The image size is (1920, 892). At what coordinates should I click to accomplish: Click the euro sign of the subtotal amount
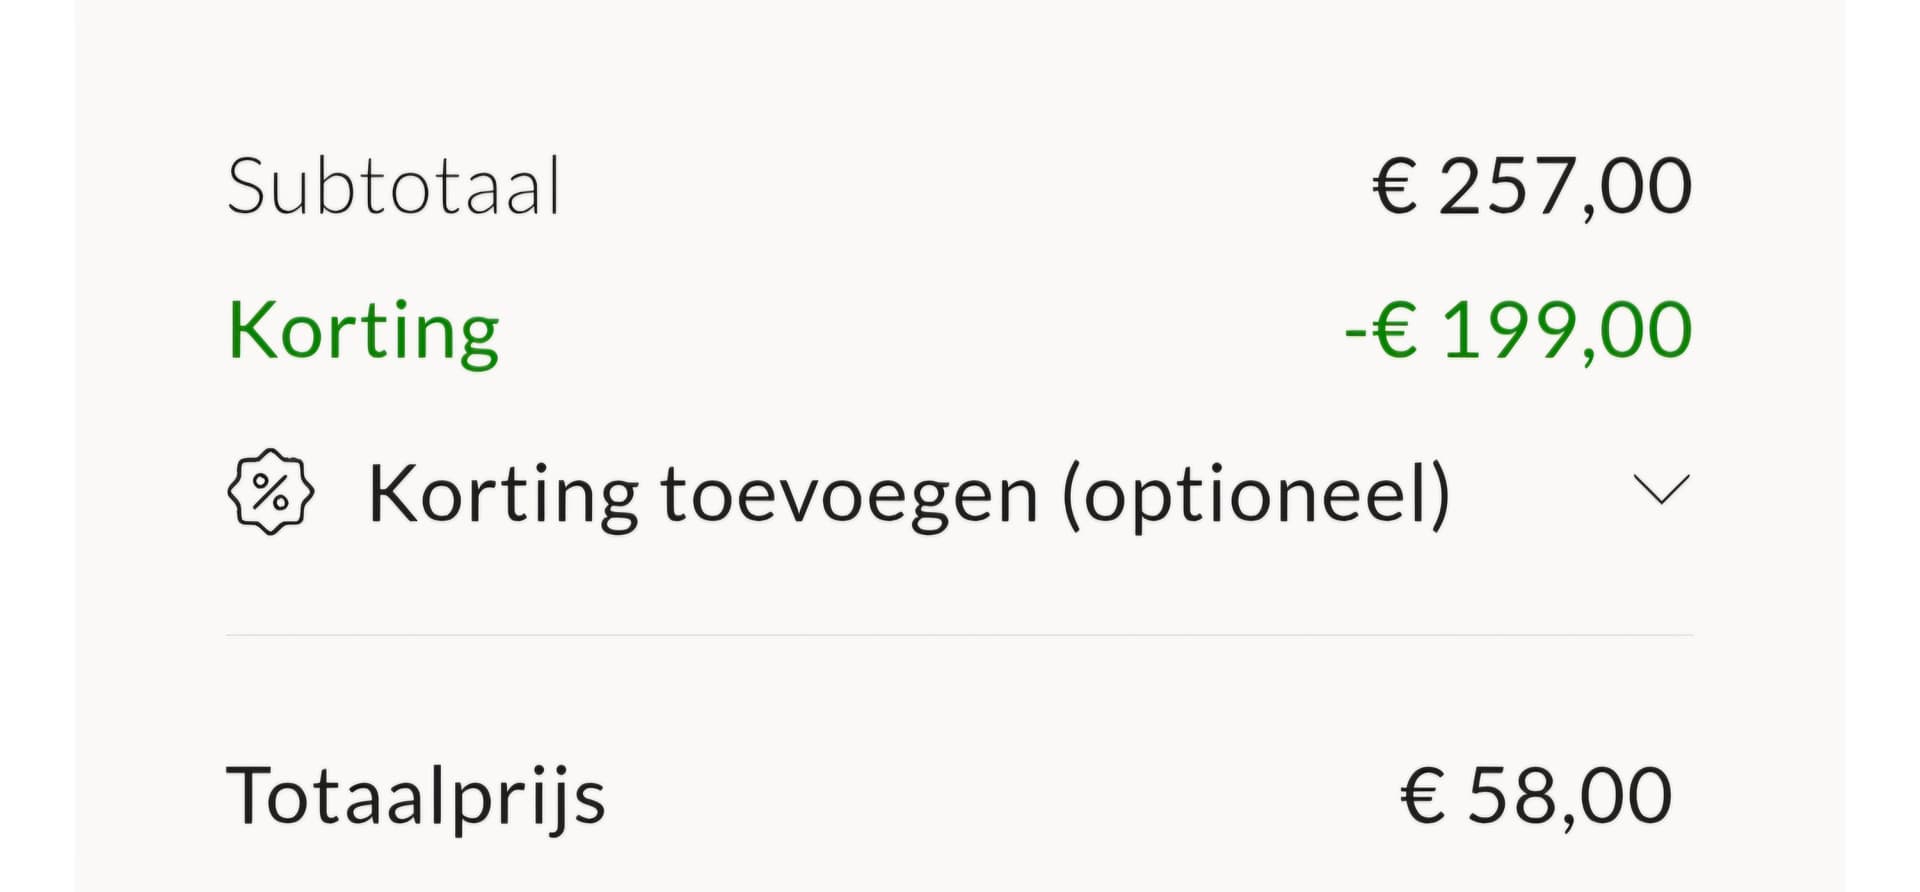1395,187
